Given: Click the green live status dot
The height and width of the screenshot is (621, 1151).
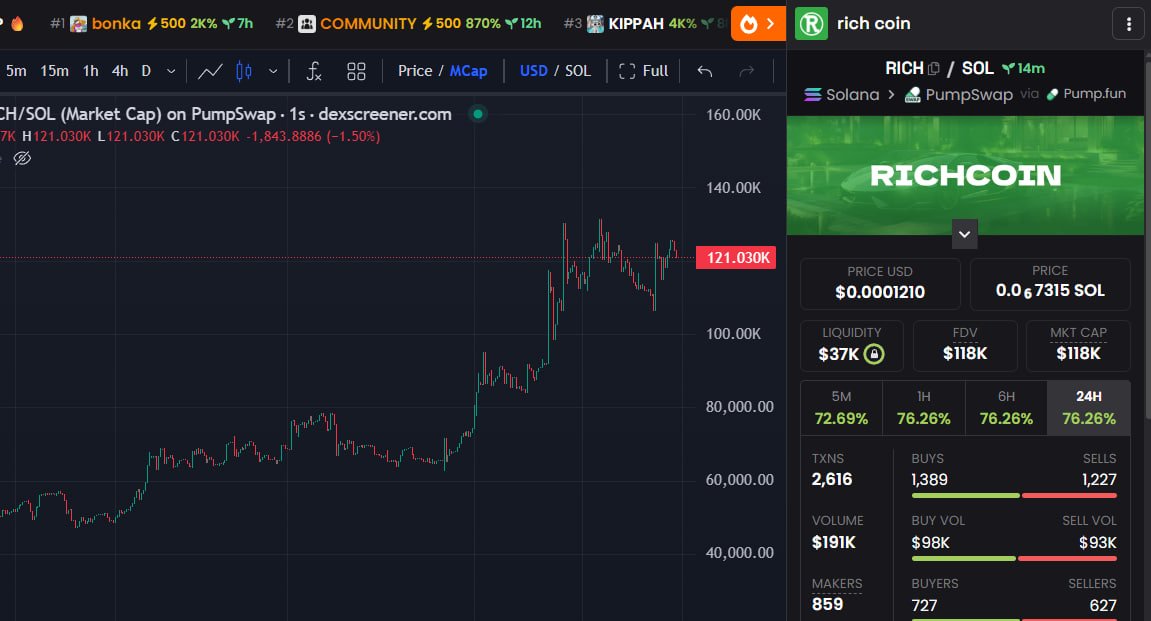Looking at the screenshot, I should coord(478,114).
